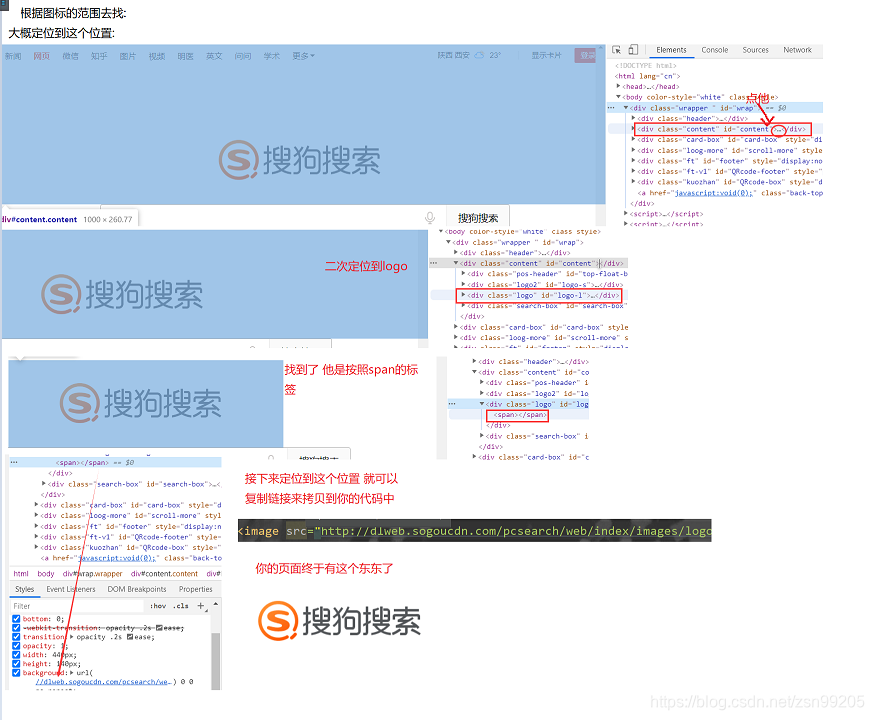
Task: Expand the first script node in tree
Action: click(x=626, y=213)
